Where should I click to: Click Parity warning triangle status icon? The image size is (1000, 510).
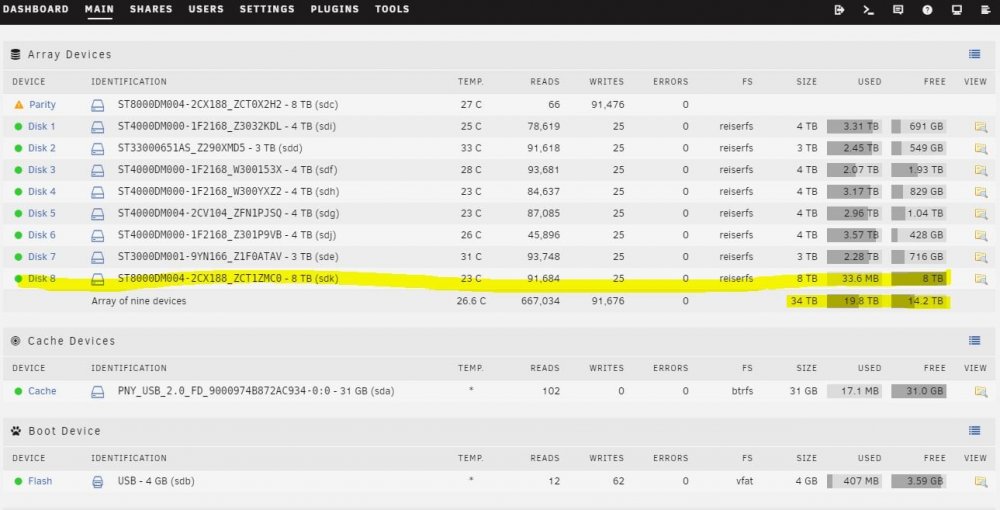click(x=18, y=105)
